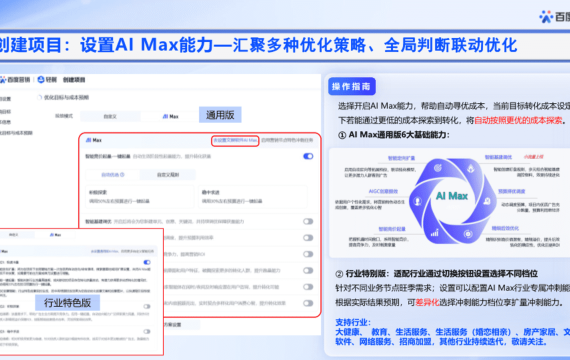The width and height of the screenshot is (570, 360).
Task: Click the 精细后验优化 heading in the diagram
Action: pos(505,228)
